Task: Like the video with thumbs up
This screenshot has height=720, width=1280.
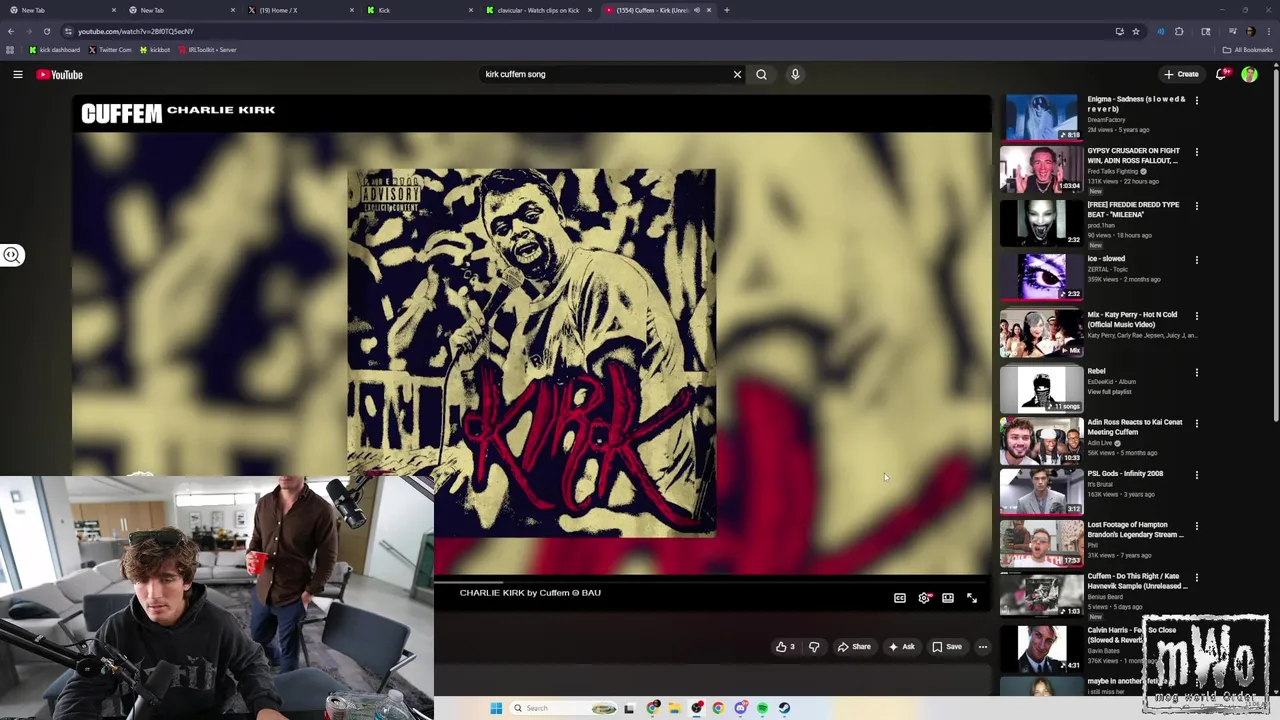Action: coord(786,647)
